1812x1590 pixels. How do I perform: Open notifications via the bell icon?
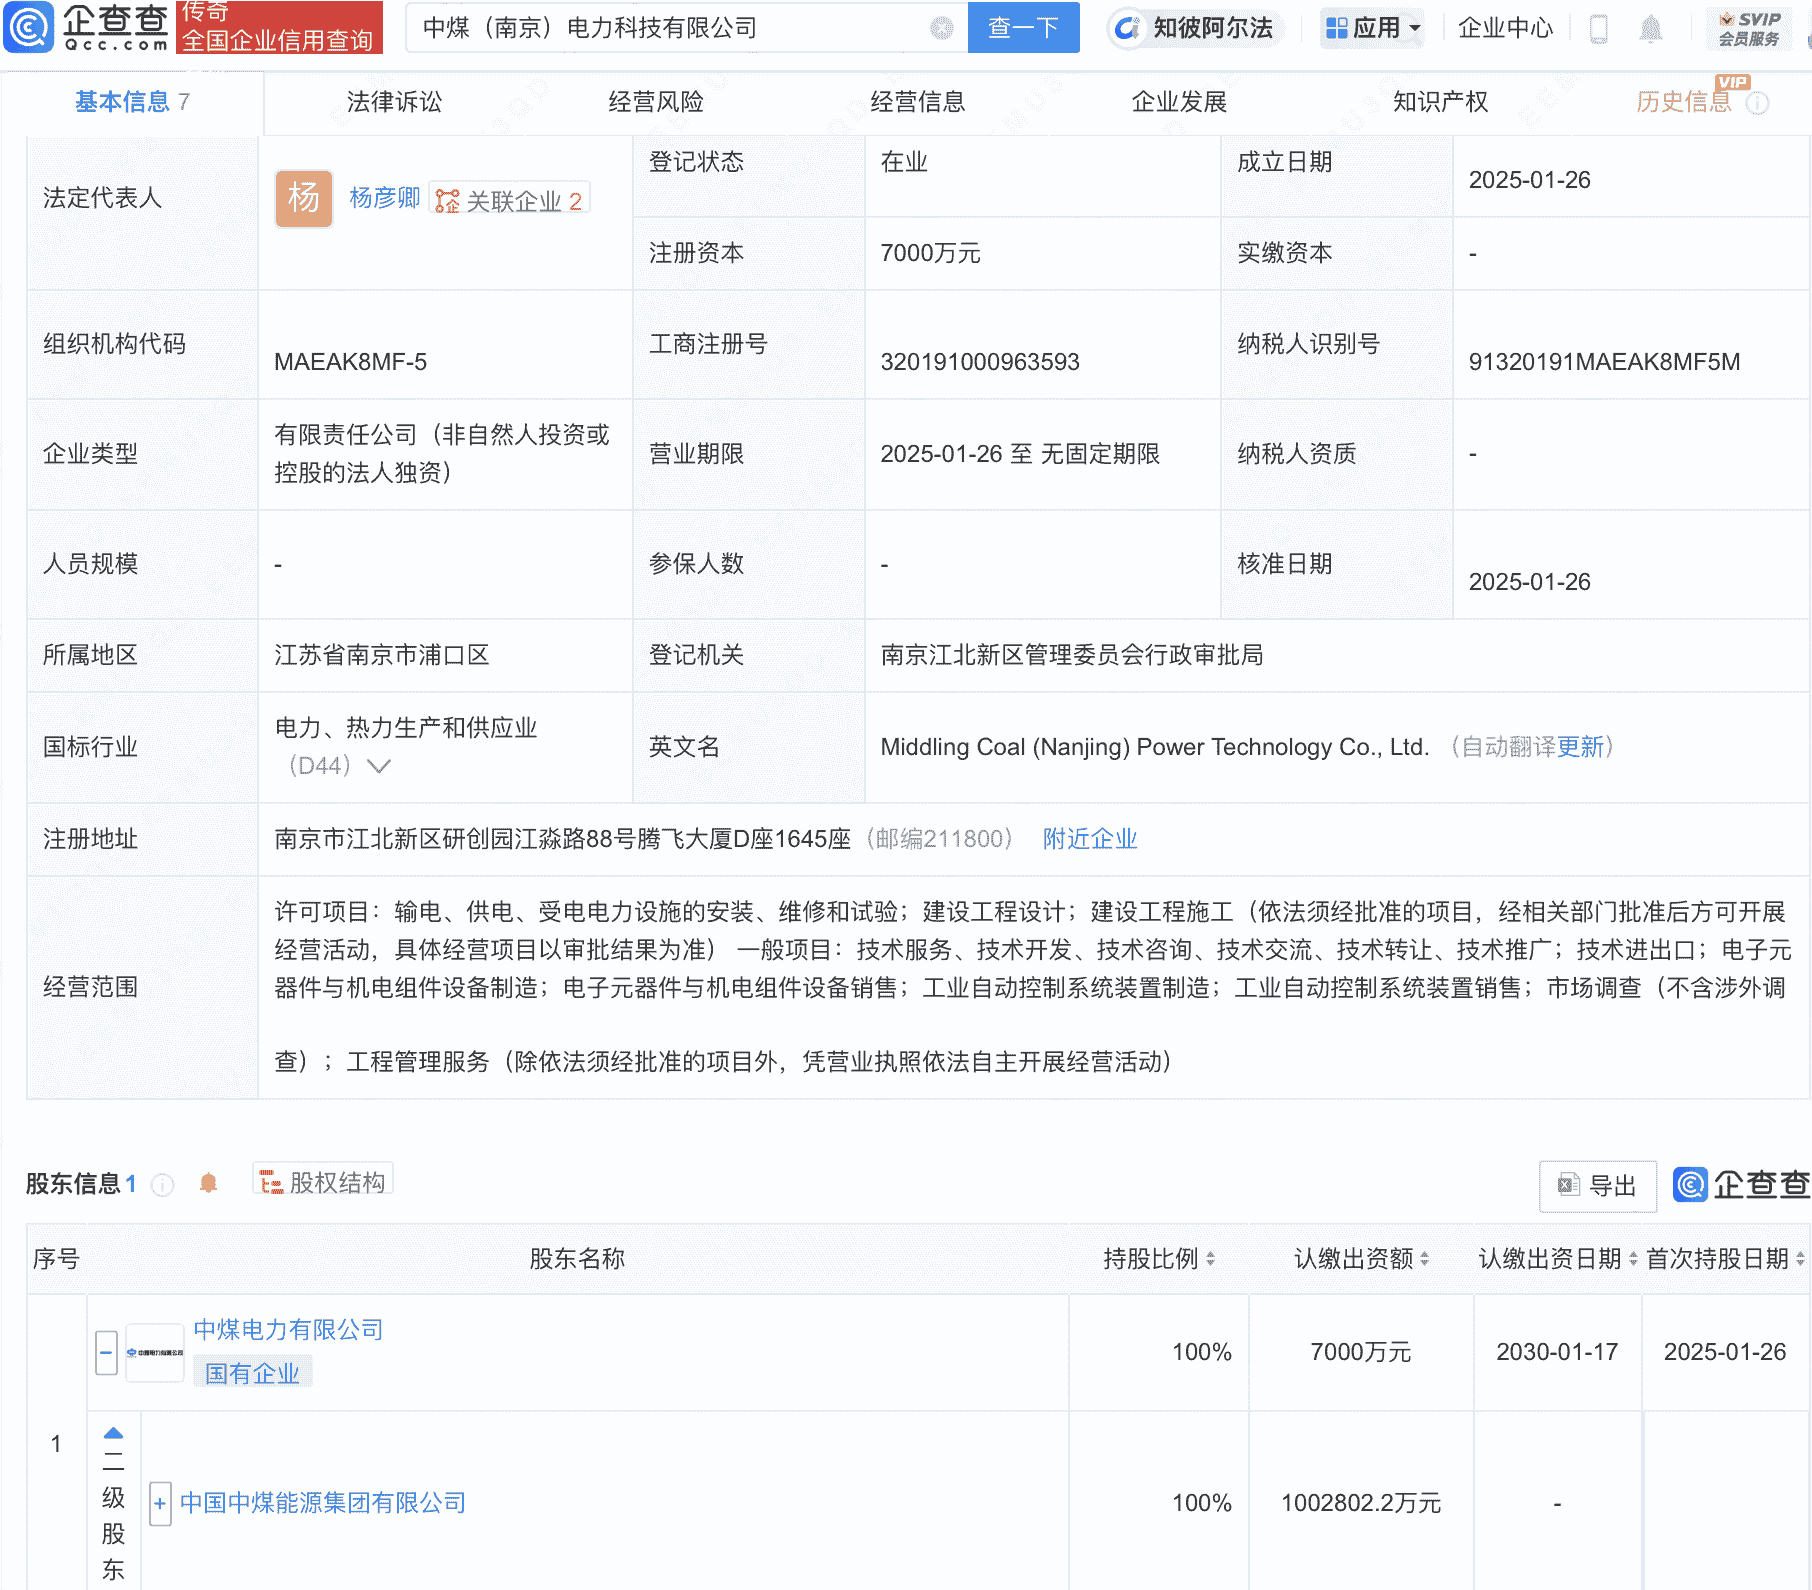click(x=1652, y=28)
